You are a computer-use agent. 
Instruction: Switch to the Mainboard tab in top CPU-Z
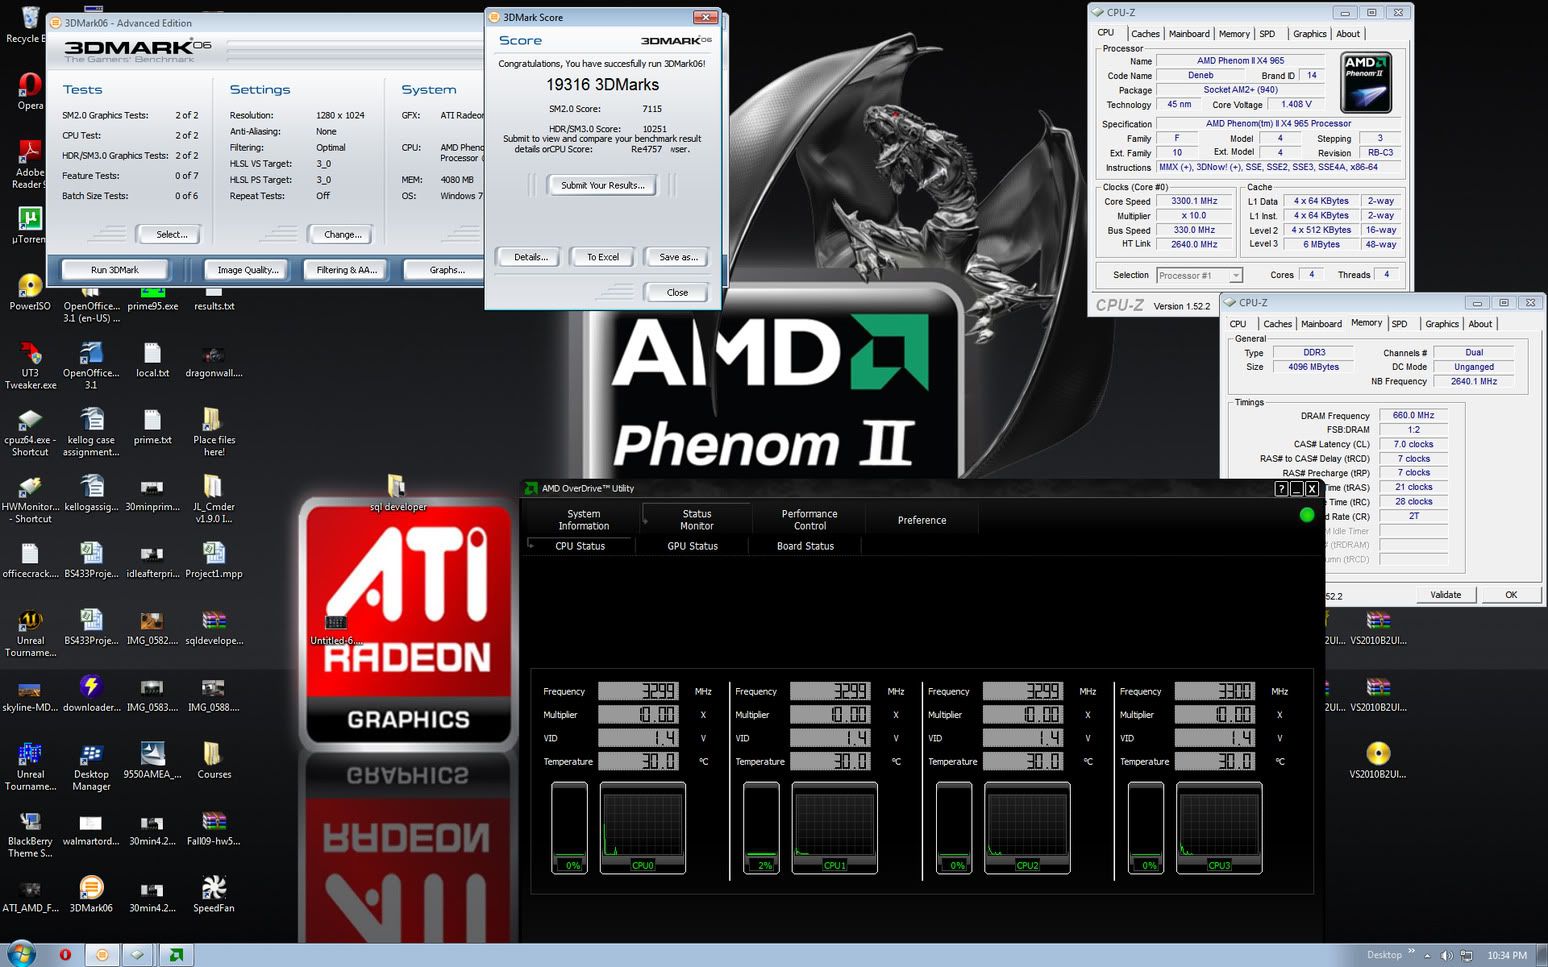[x=1189, y=34]
